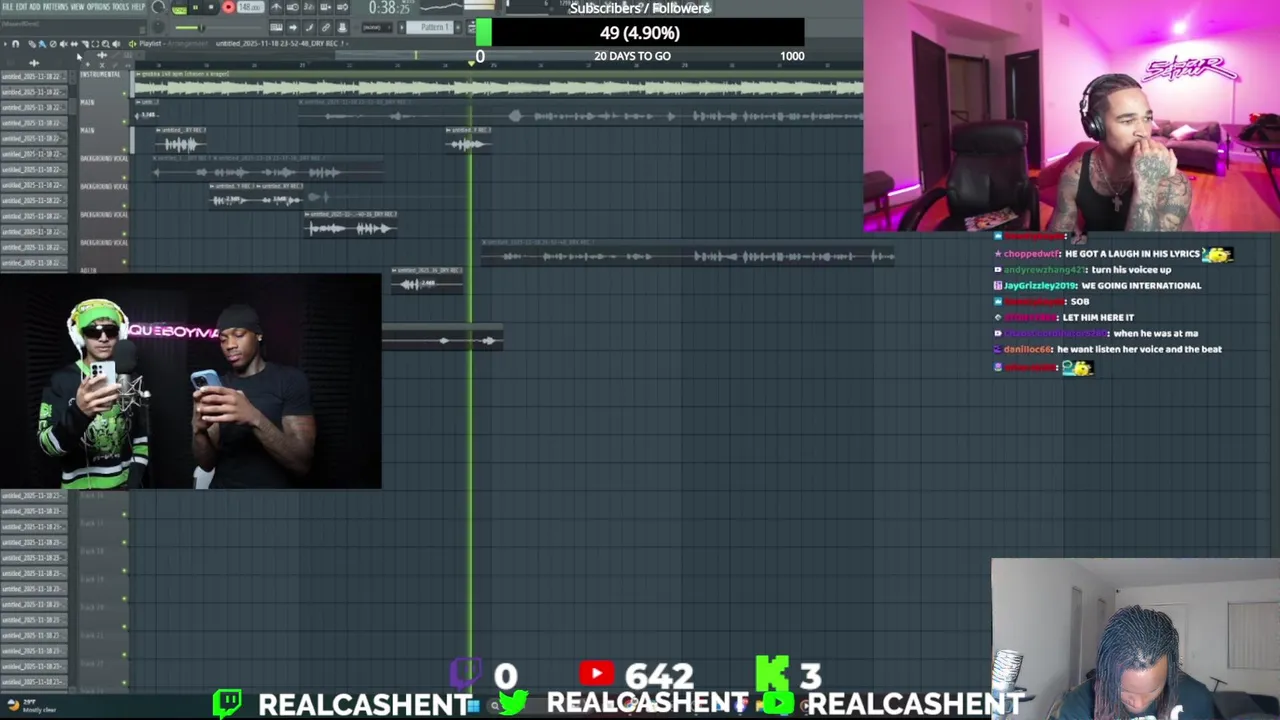Toggle the step editing arrow icon
1280x720 pixels.
(293, 27)
